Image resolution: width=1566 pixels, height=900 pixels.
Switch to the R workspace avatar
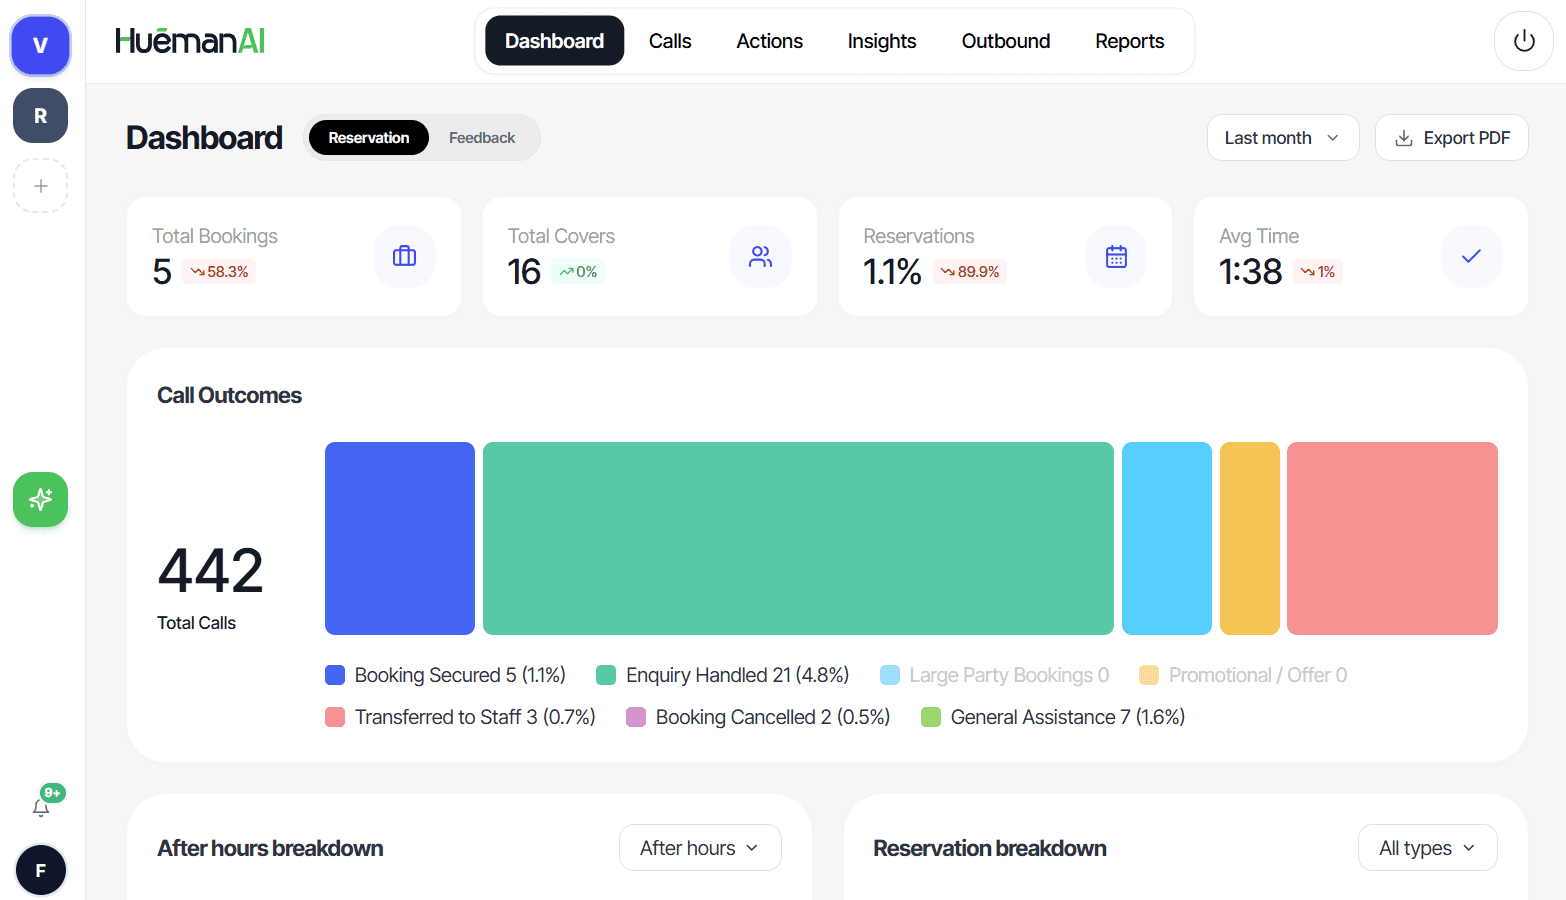point(41,116)
